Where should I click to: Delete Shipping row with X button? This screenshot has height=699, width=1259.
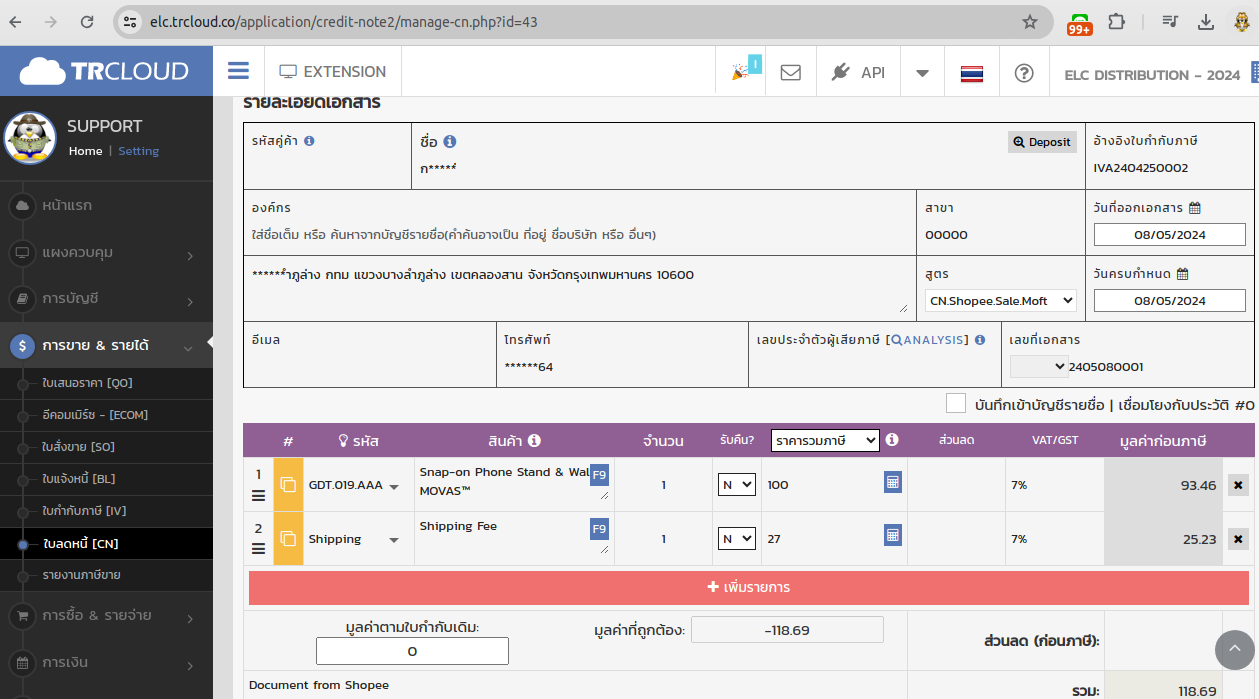tap(1238, 539)
